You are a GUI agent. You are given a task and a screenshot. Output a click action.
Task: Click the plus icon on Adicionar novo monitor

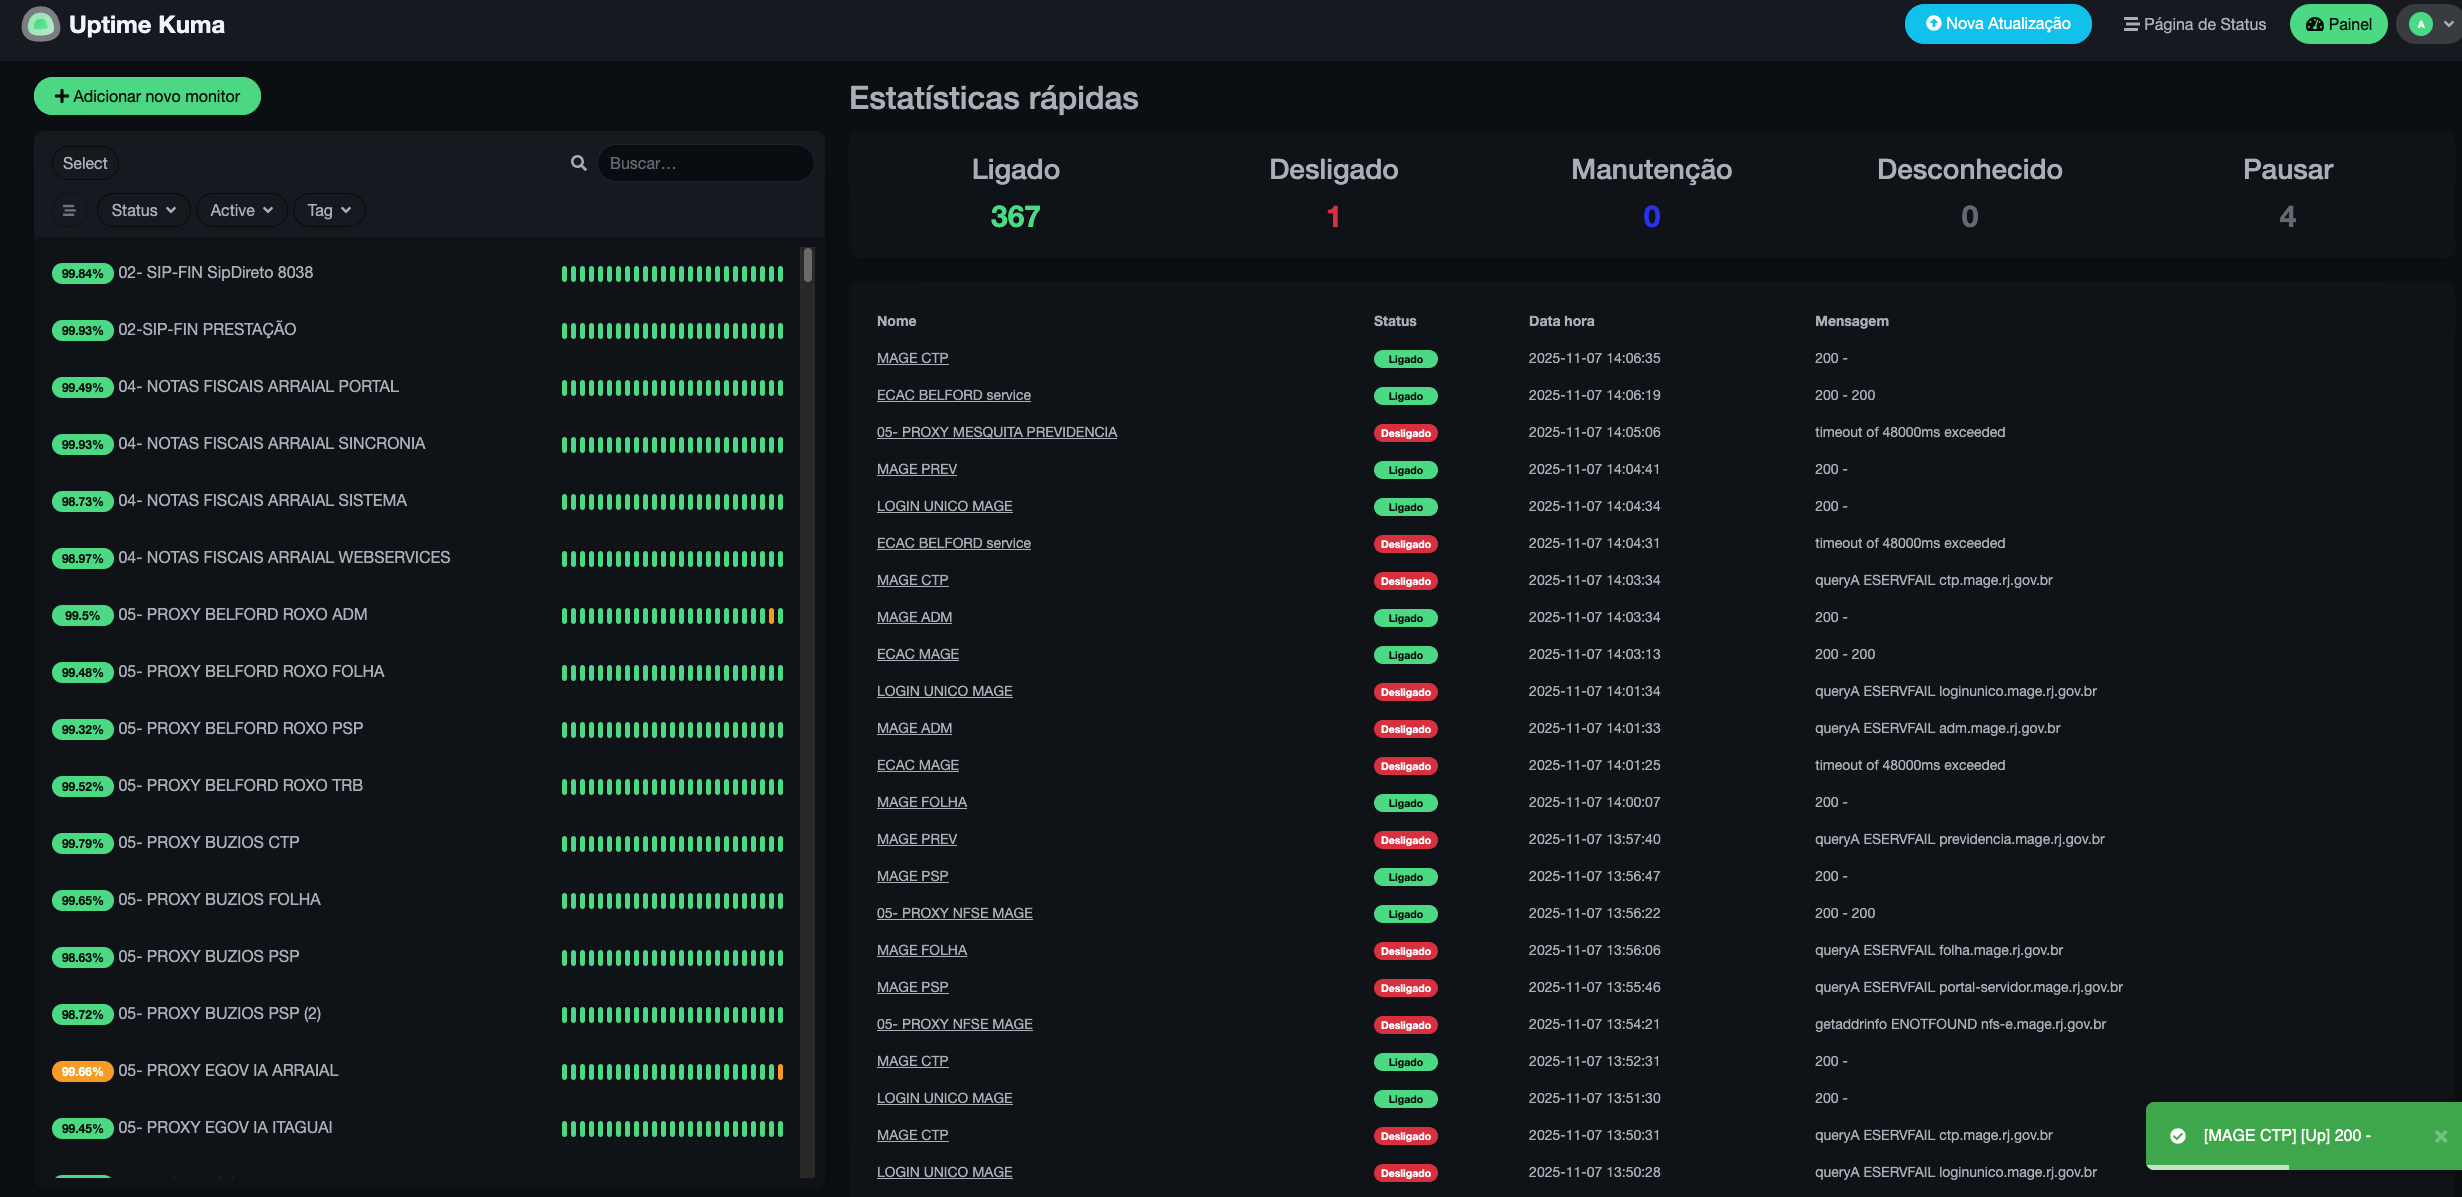point(63,96)
